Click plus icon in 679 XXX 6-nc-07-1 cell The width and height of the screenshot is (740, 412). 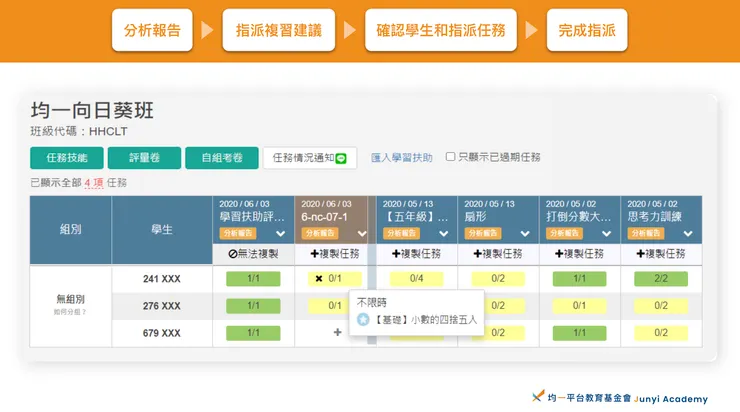(337, 333)
